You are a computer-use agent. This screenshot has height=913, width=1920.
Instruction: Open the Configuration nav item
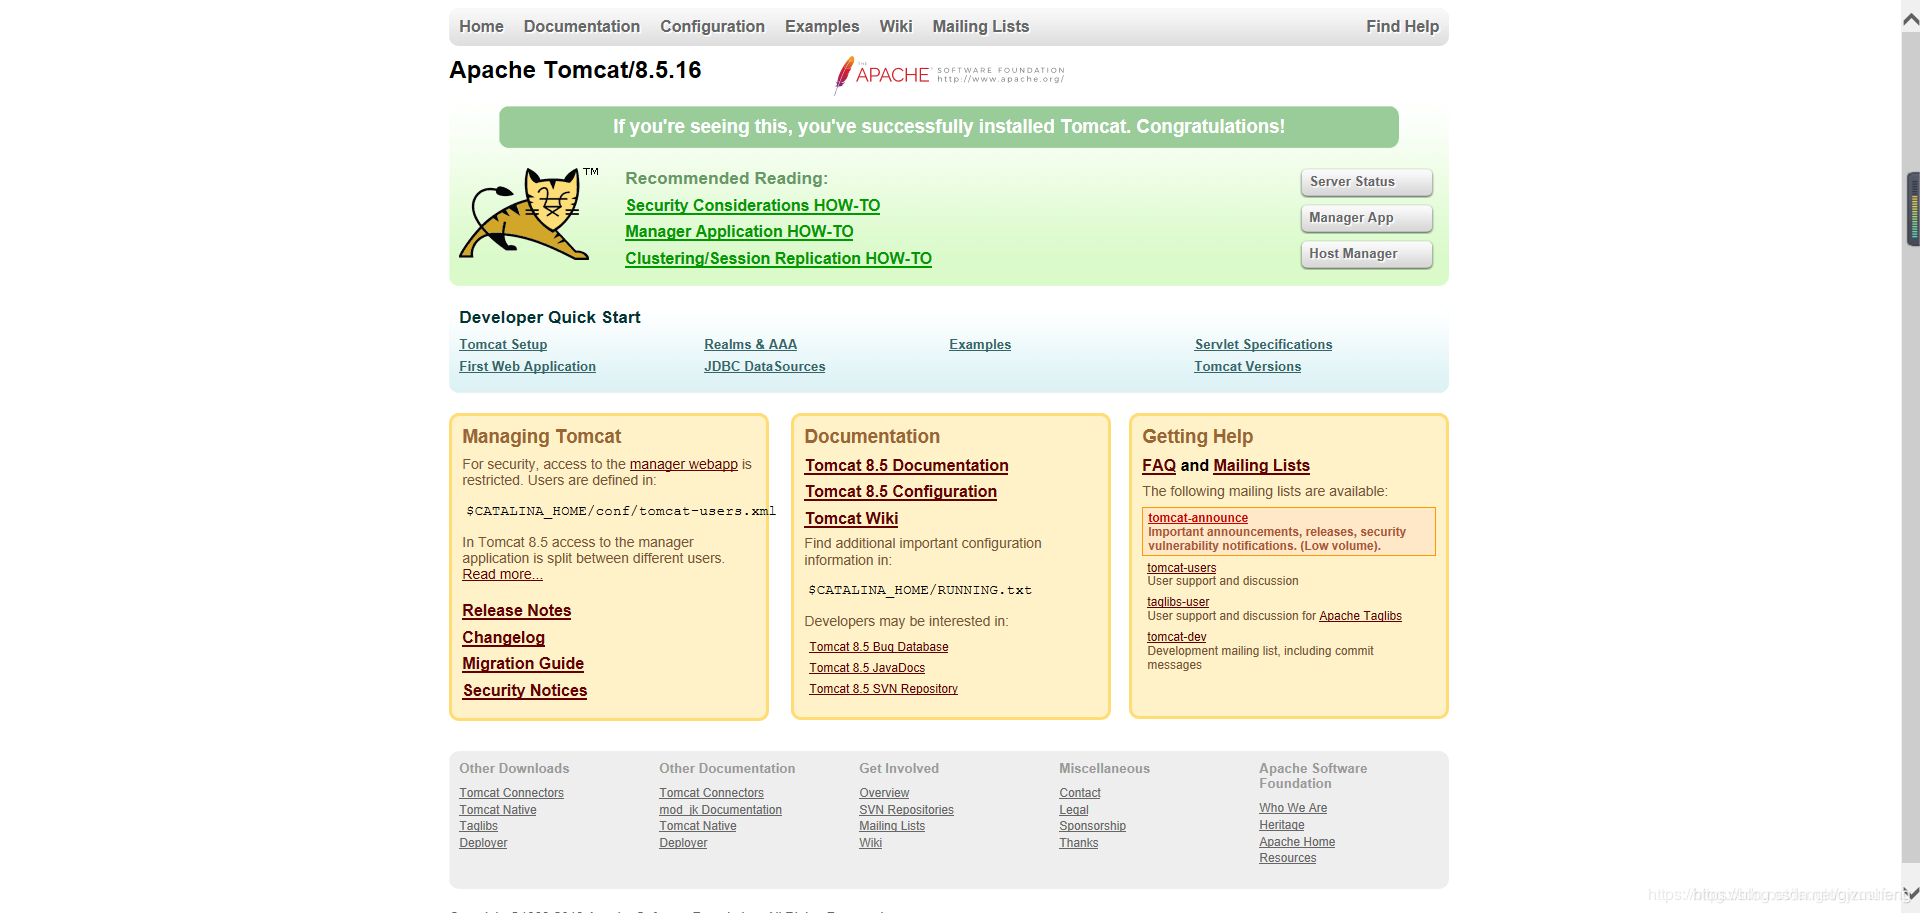click(712, 27)
